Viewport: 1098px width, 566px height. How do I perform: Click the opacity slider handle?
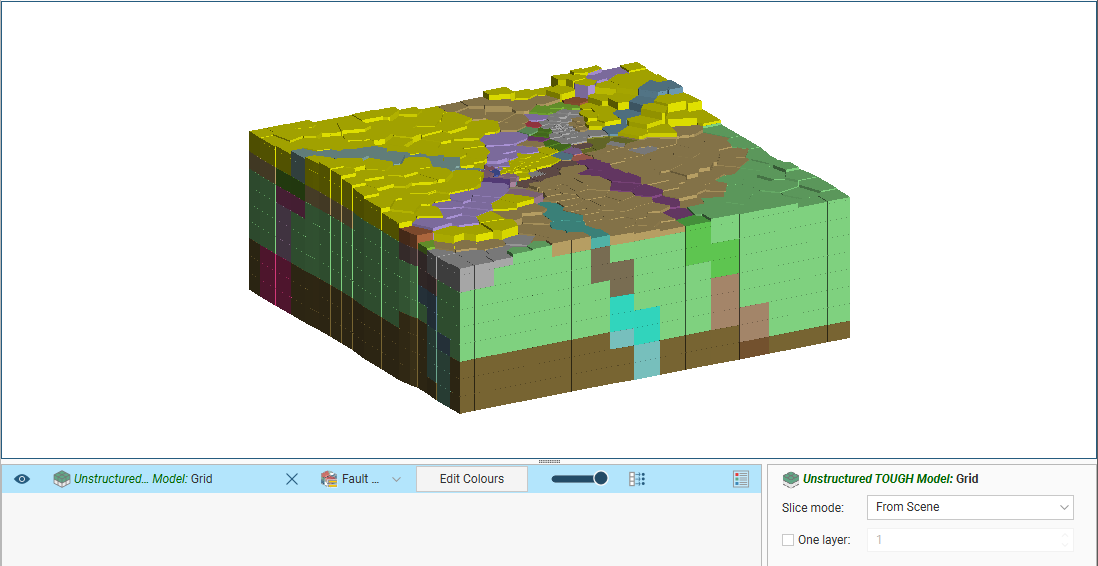[601, 478]
